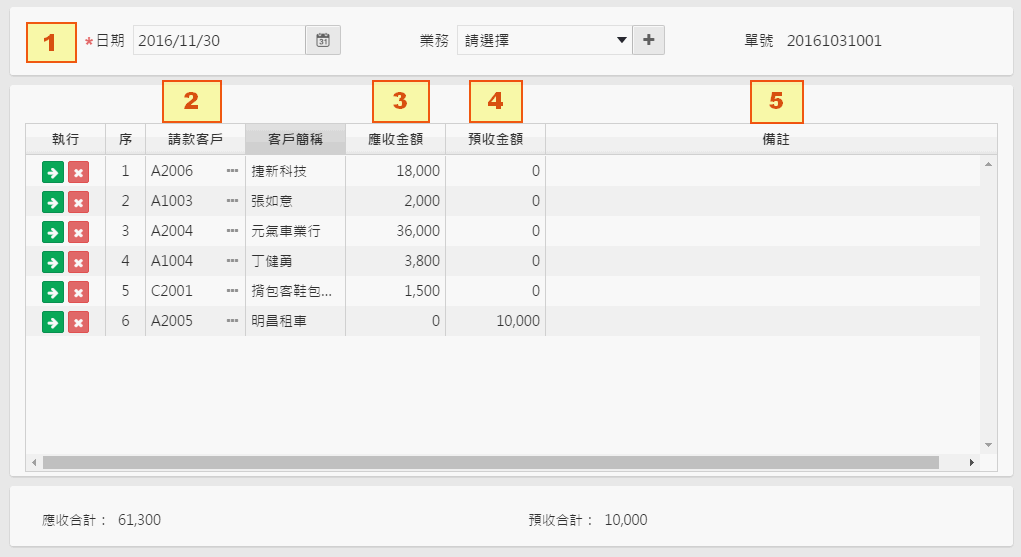1021x557 pixels.
Task: Open customer lookup dots for A2006
Action: (232, 171)
